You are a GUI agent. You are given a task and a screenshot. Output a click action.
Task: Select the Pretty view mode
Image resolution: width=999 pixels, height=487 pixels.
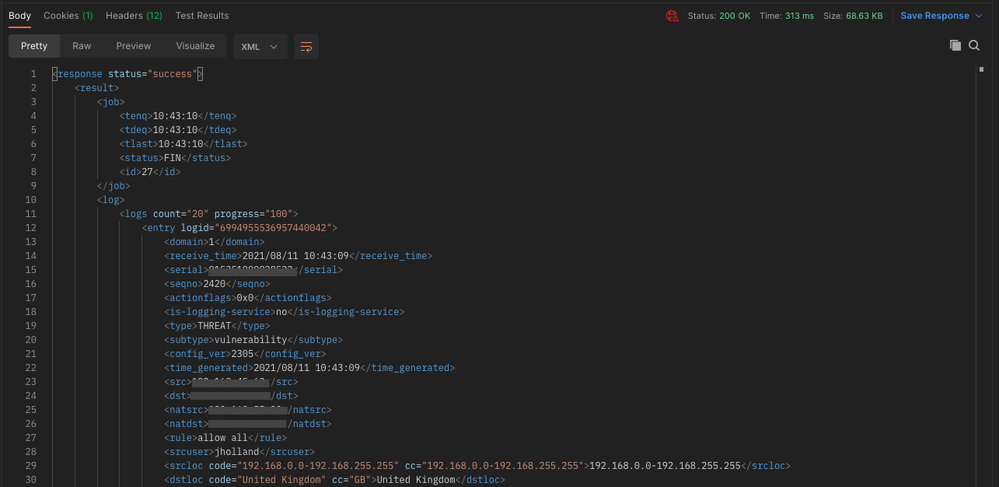pos(34,46)
